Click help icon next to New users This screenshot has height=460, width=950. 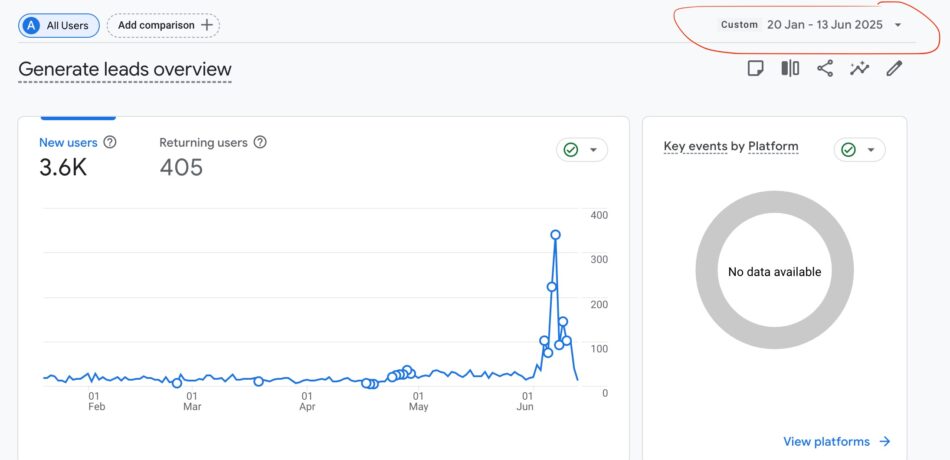point(110,143)
